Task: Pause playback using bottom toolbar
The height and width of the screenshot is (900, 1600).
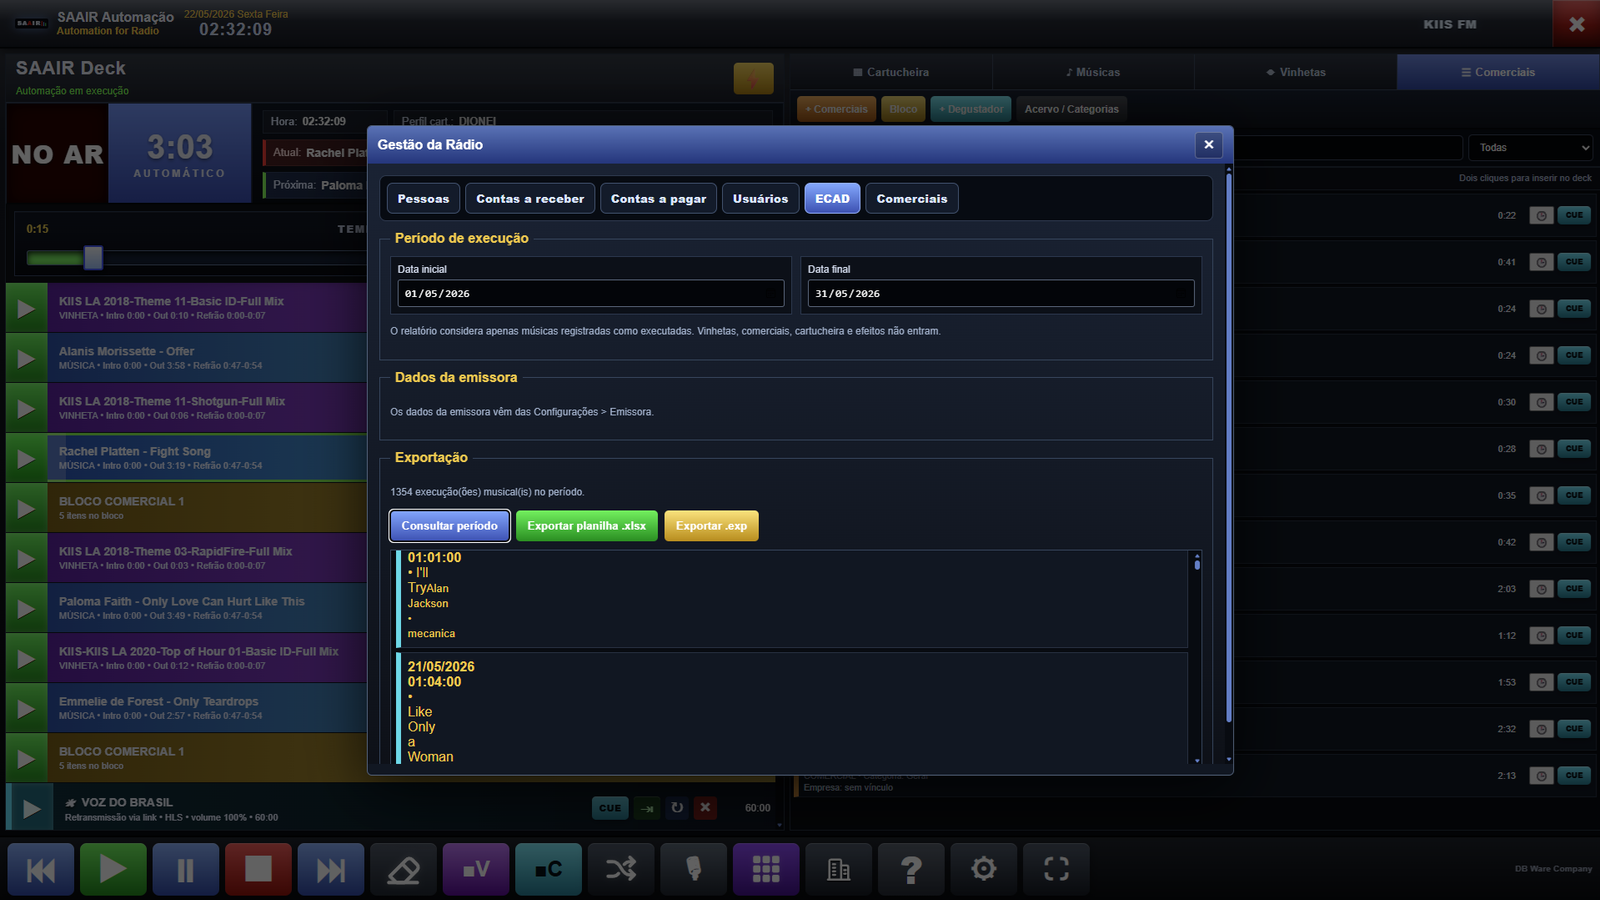Action: (x=186, y=869)
